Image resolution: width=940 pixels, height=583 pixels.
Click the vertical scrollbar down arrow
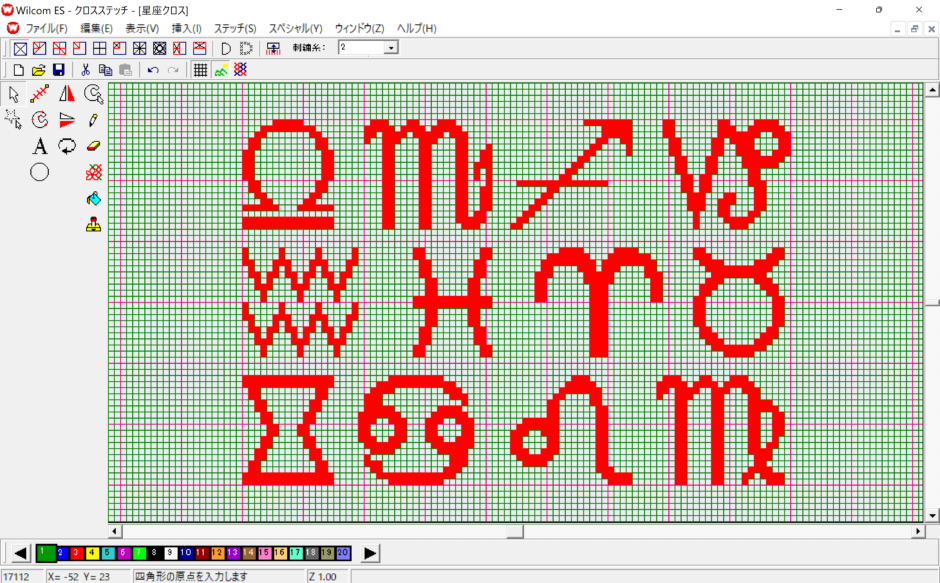(932, 515)
